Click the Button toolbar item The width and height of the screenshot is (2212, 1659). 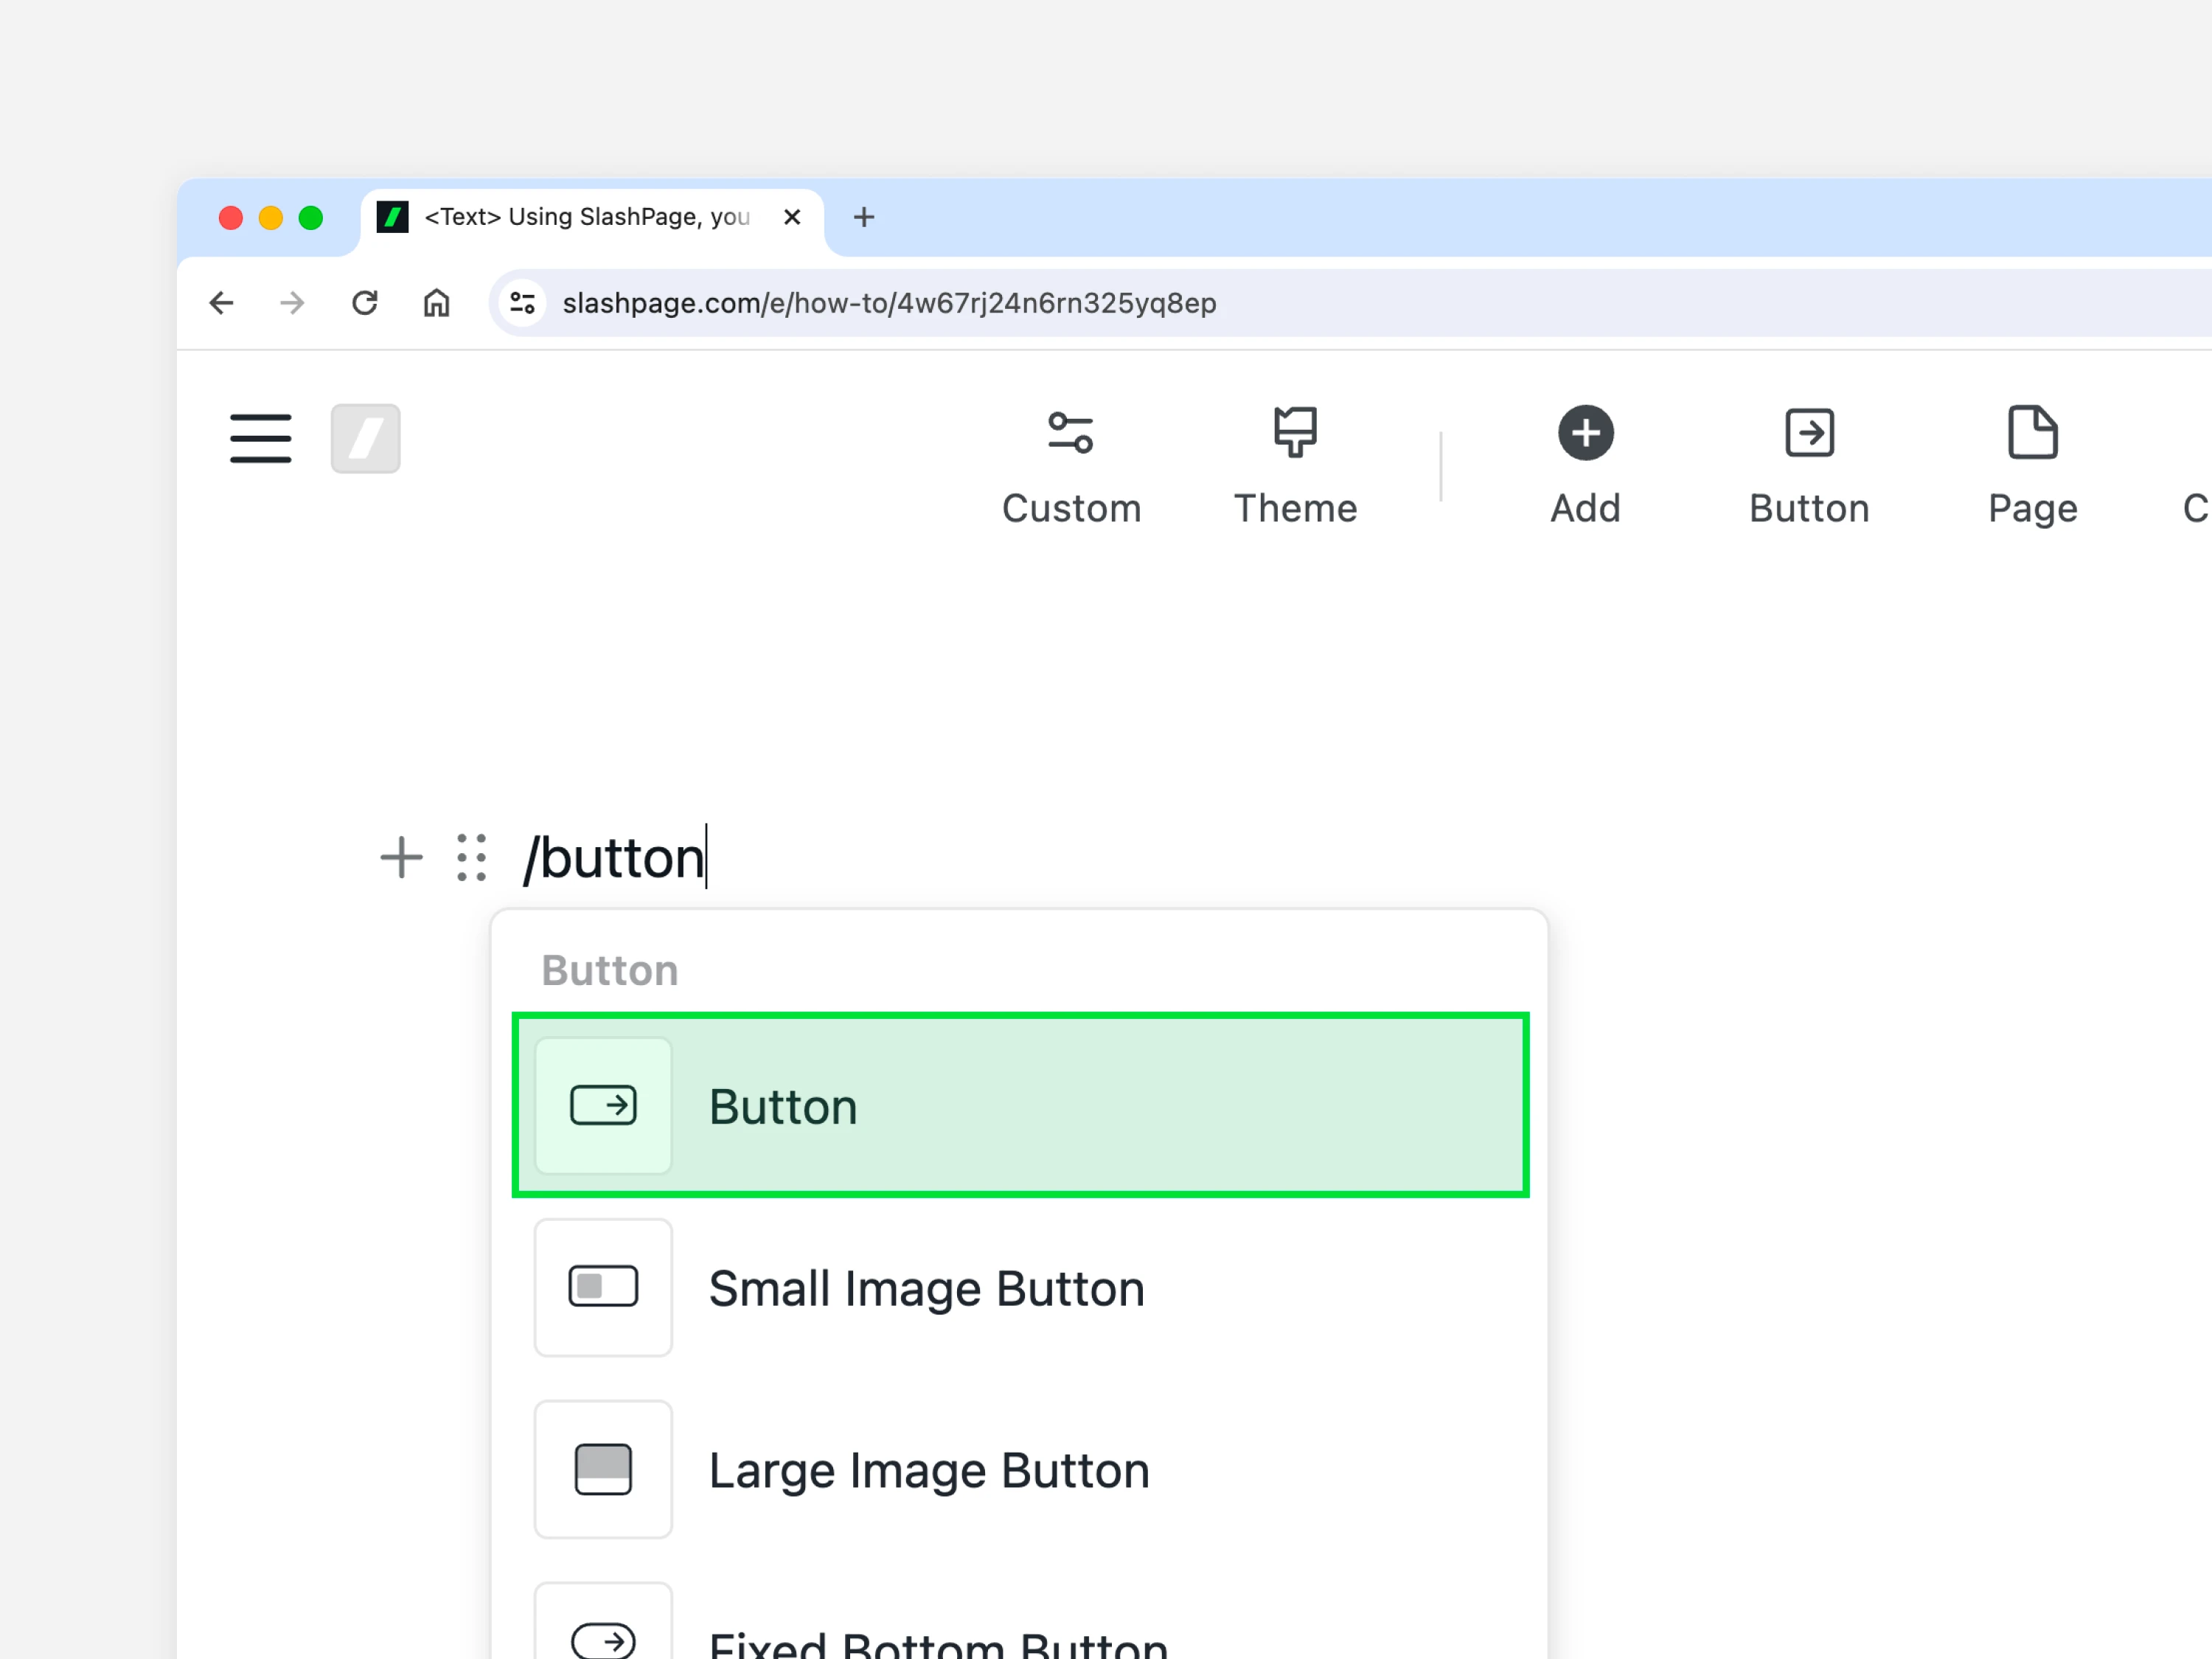[x=1809, y=467]
